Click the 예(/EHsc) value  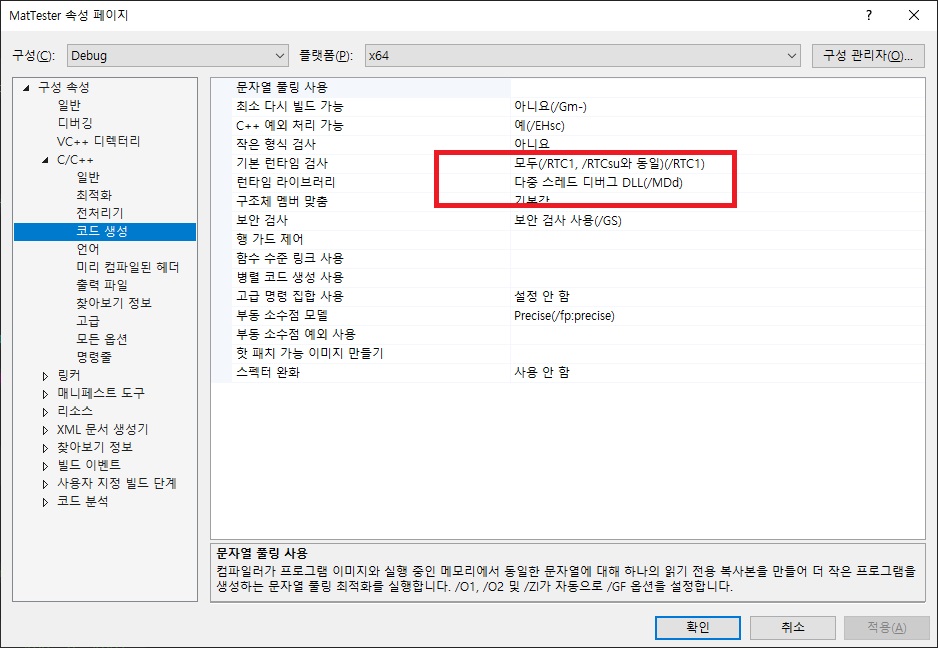click(539, 126)
